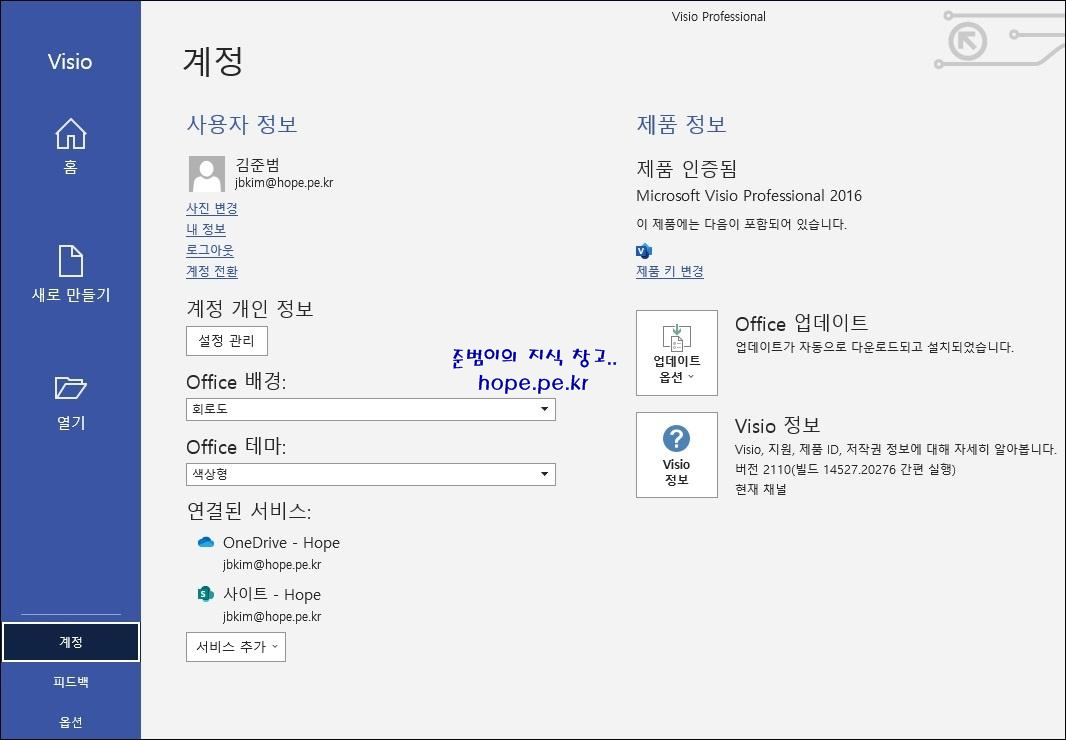The width and height of the screenshot is (1066, 740).
Task: Click the Change product key (제품 키 변경) link
Action: tap(670, 271)
